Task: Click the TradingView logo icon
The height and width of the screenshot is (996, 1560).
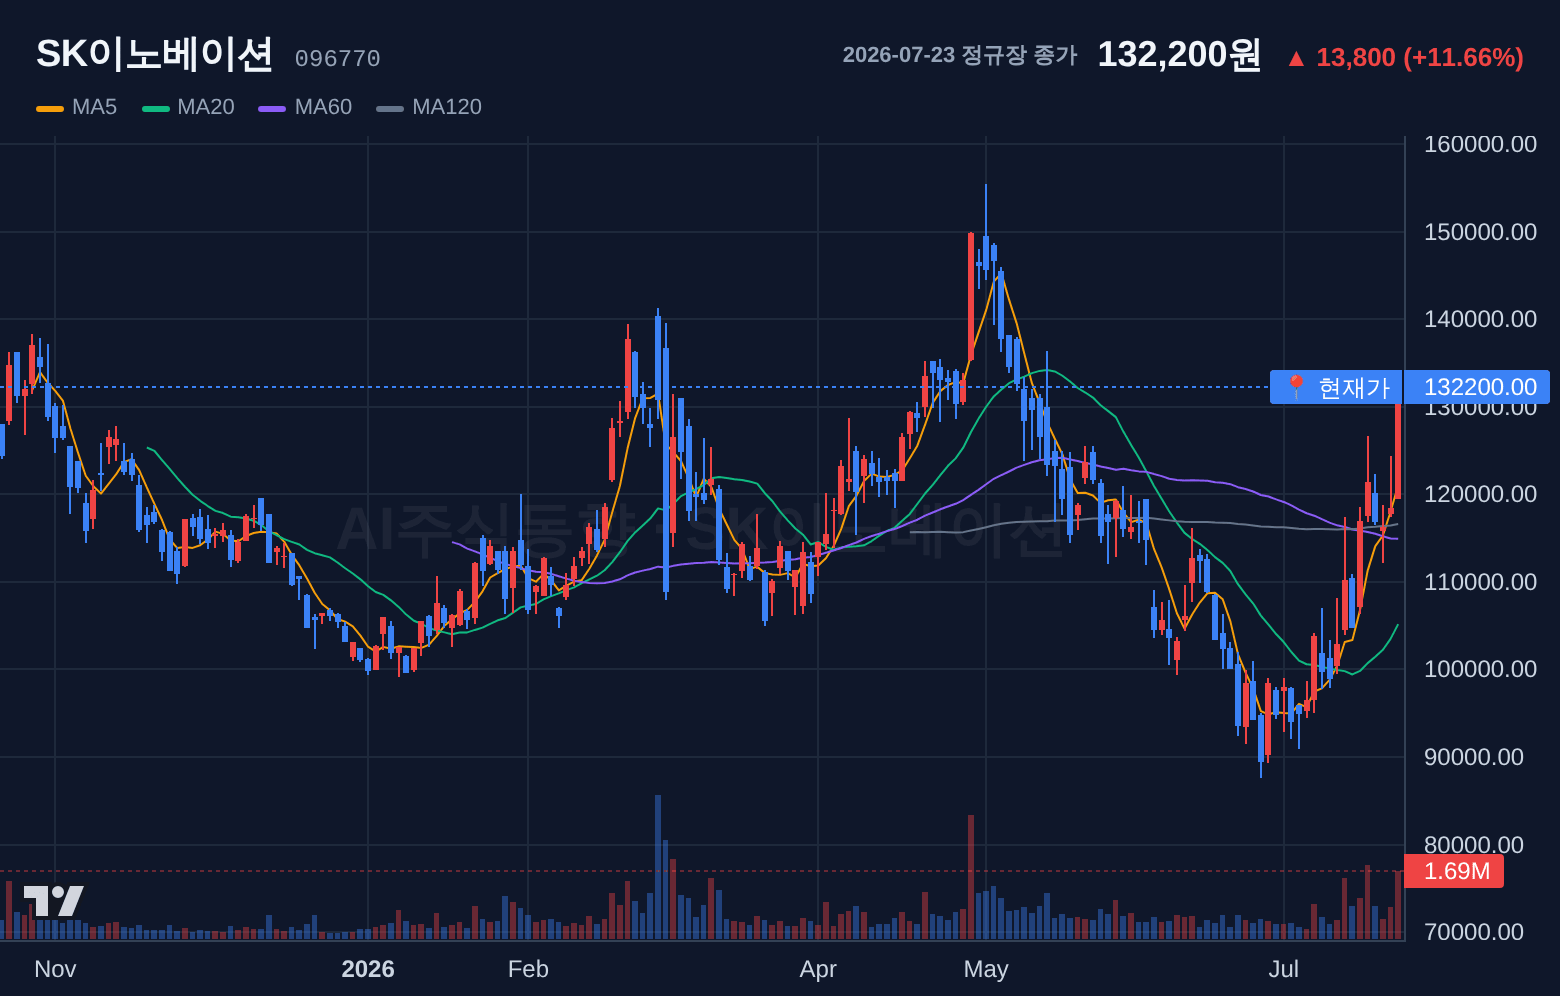Action: click(x=54, y=901)
